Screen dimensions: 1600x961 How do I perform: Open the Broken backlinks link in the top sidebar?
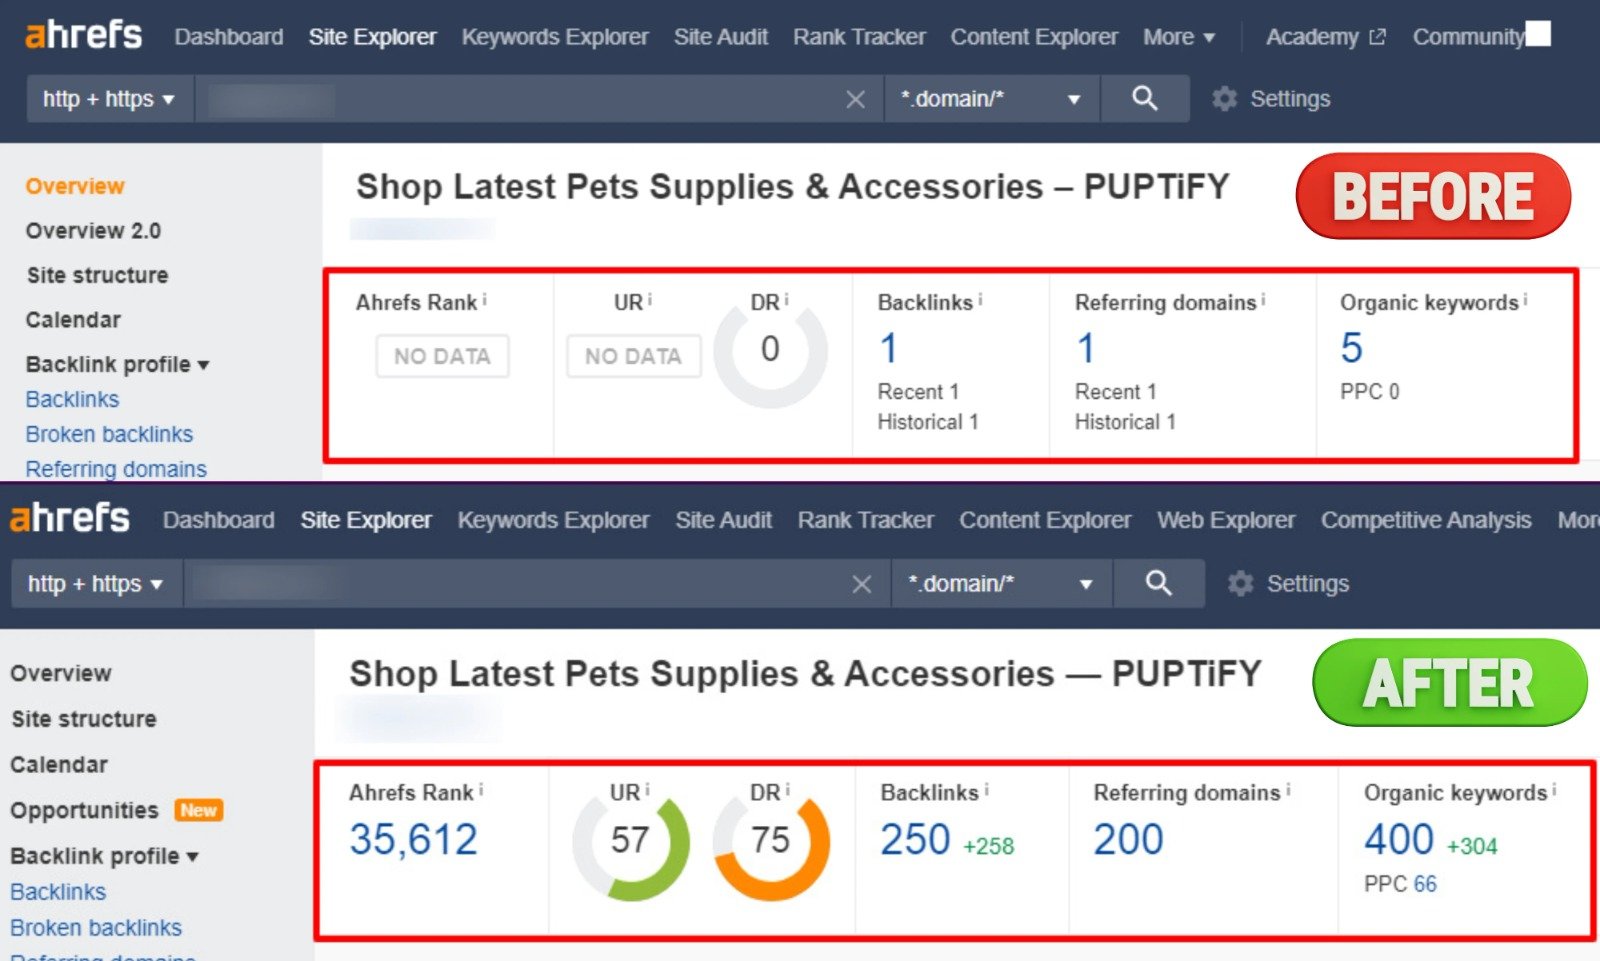(x=109, y=434)
